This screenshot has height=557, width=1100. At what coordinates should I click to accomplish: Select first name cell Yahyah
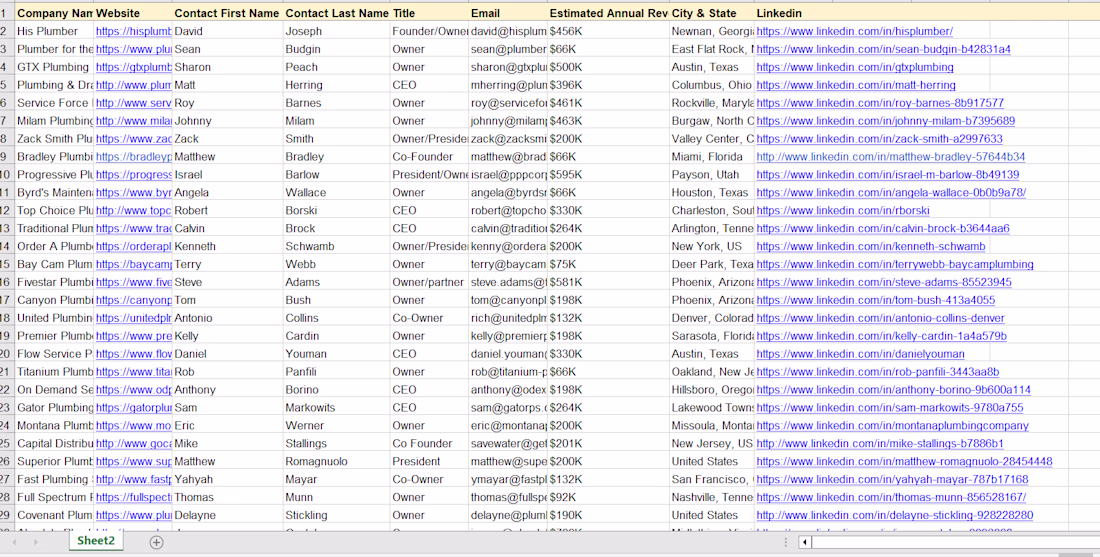point(228,479)
